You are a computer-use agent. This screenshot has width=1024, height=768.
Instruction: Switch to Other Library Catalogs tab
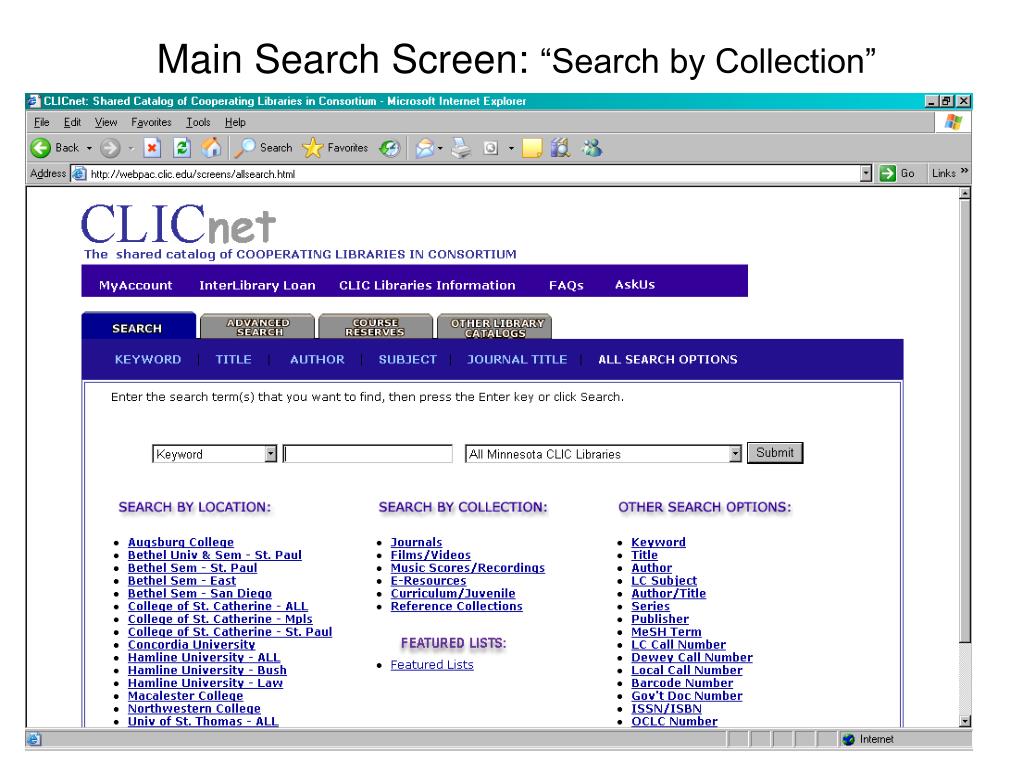(x=496, y=327)
